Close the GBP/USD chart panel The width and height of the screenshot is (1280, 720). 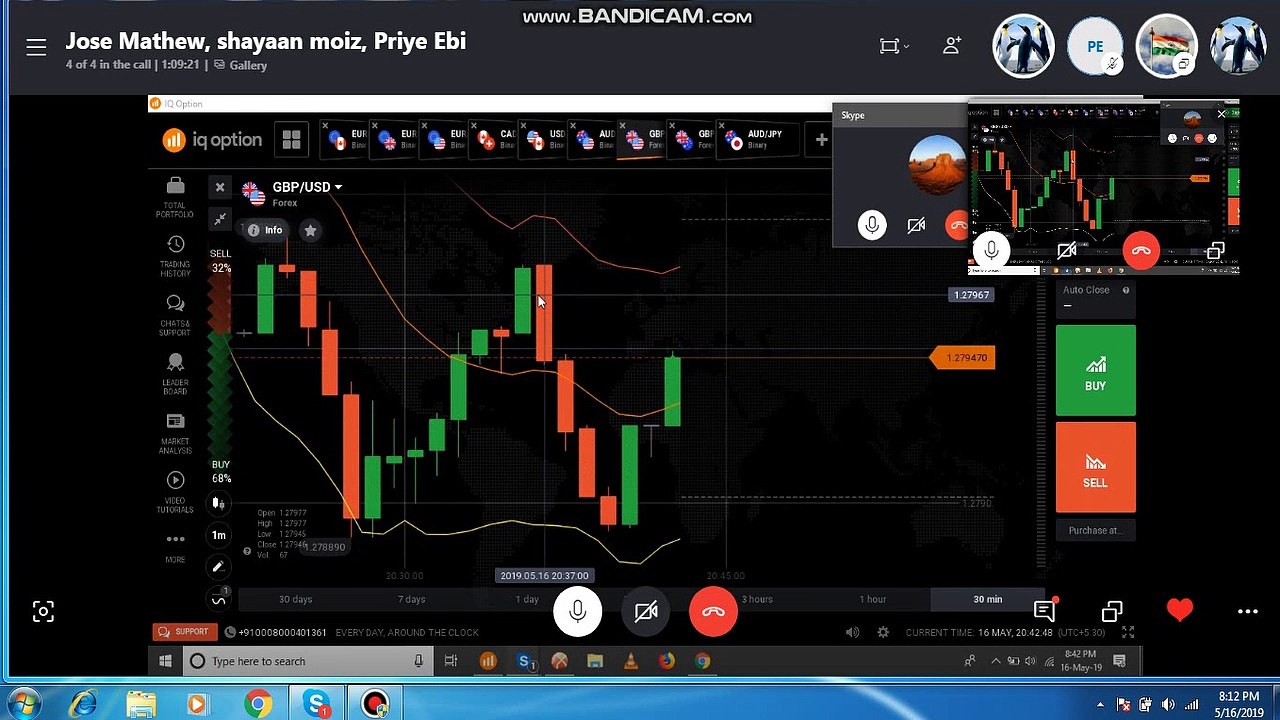(x=220, y=187)
